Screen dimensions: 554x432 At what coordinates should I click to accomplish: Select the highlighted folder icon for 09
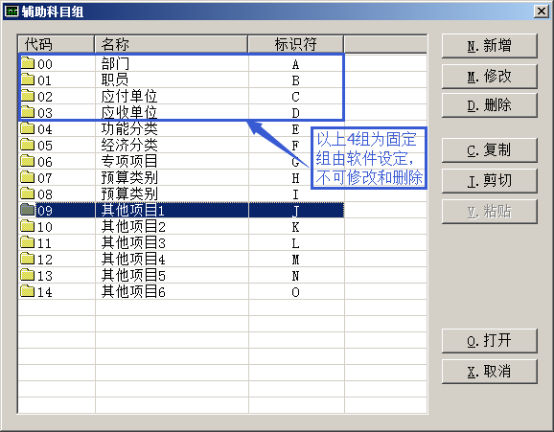coord(27,209)
